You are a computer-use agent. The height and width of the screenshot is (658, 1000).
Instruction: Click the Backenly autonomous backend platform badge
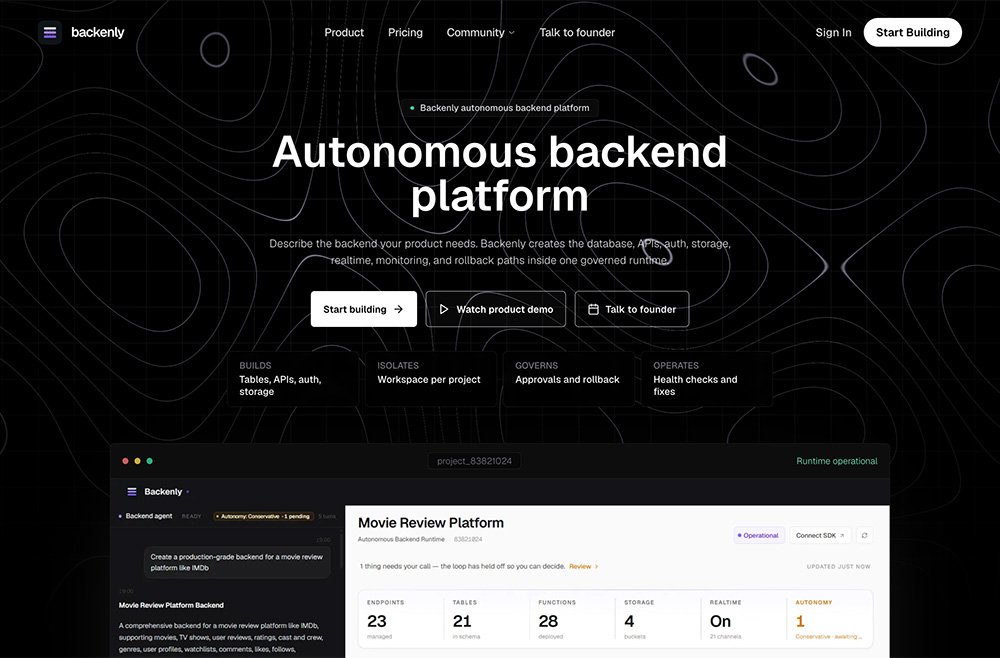[500, 108]
